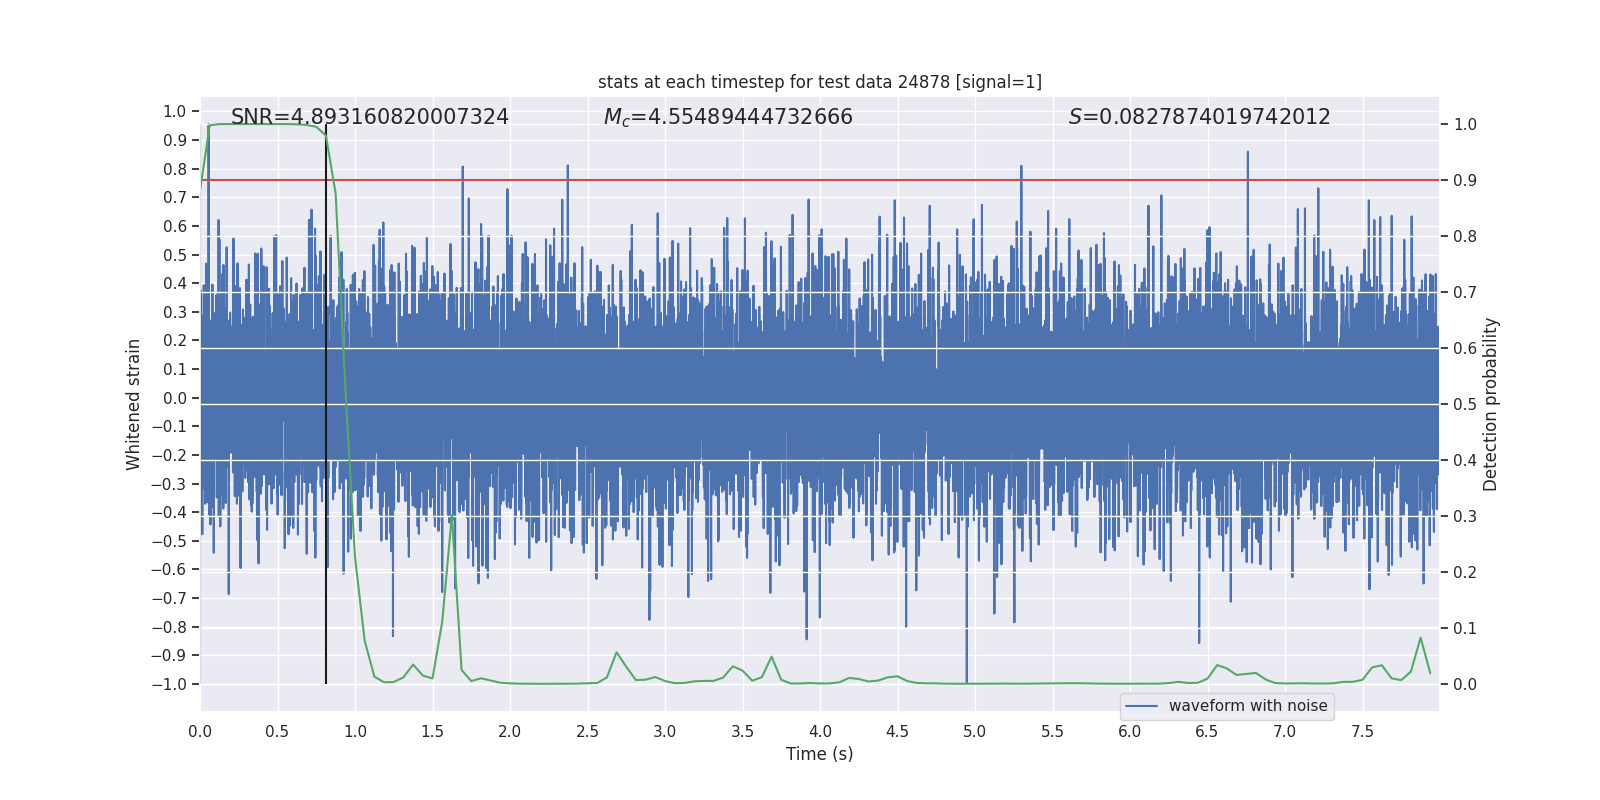Click the 'Detection probability' right axis label
The width and height of the screenshot is (1600, 800).
pos(1491,404)
